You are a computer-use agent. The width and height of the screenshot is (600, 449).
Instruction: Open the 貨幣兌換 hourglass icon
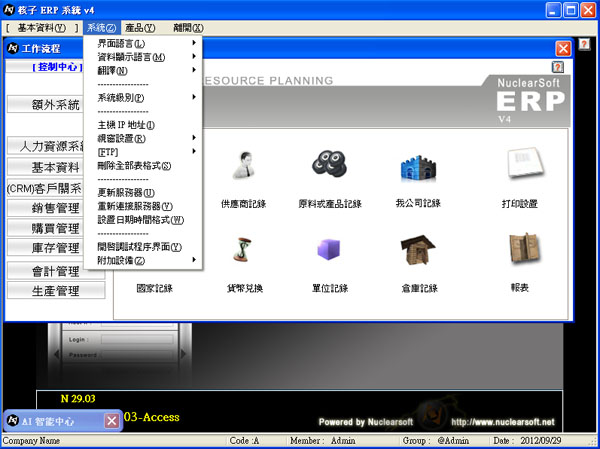tap(243, 249)
